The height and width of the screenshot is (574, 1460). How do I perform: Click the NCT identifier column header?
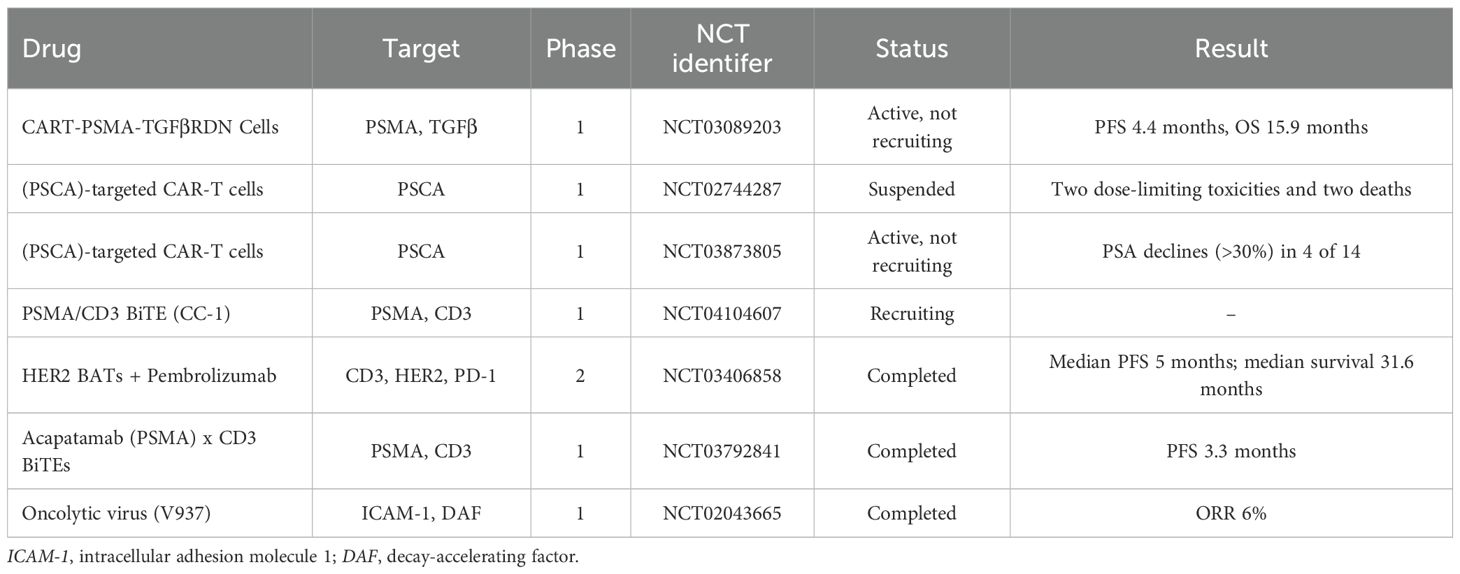721,48
